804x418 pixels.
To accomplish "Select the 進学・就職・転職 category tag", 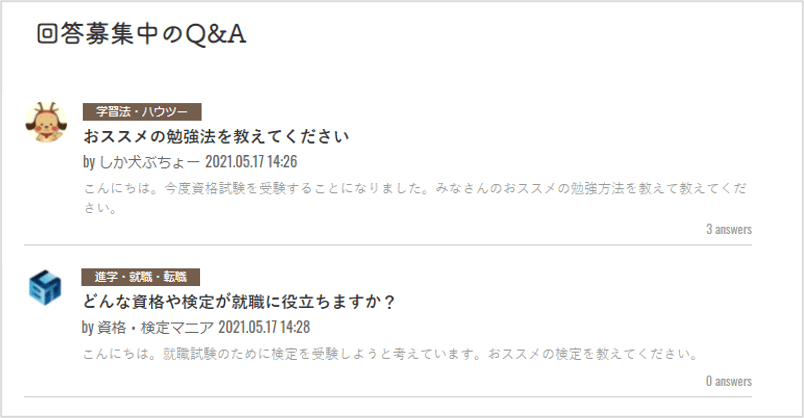I will point(141,277).
